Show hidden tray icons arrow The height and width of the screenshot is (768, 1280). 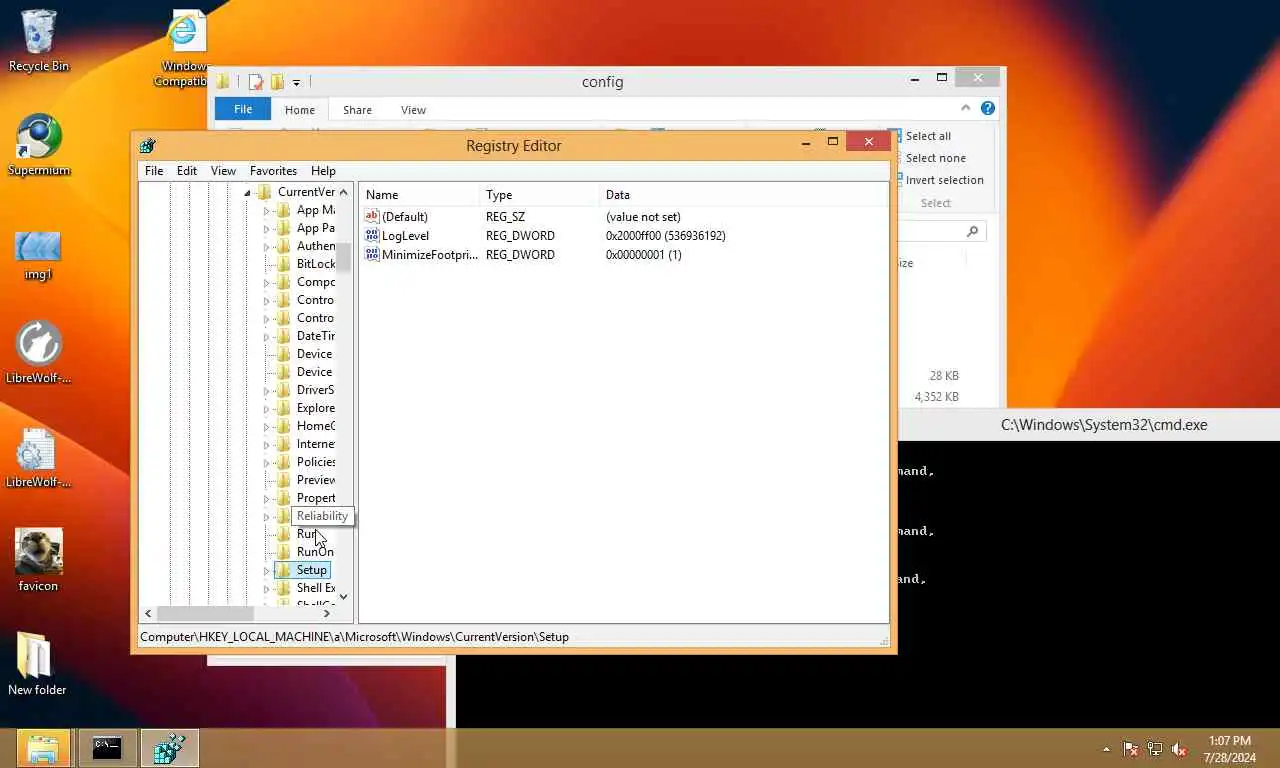1106,749
